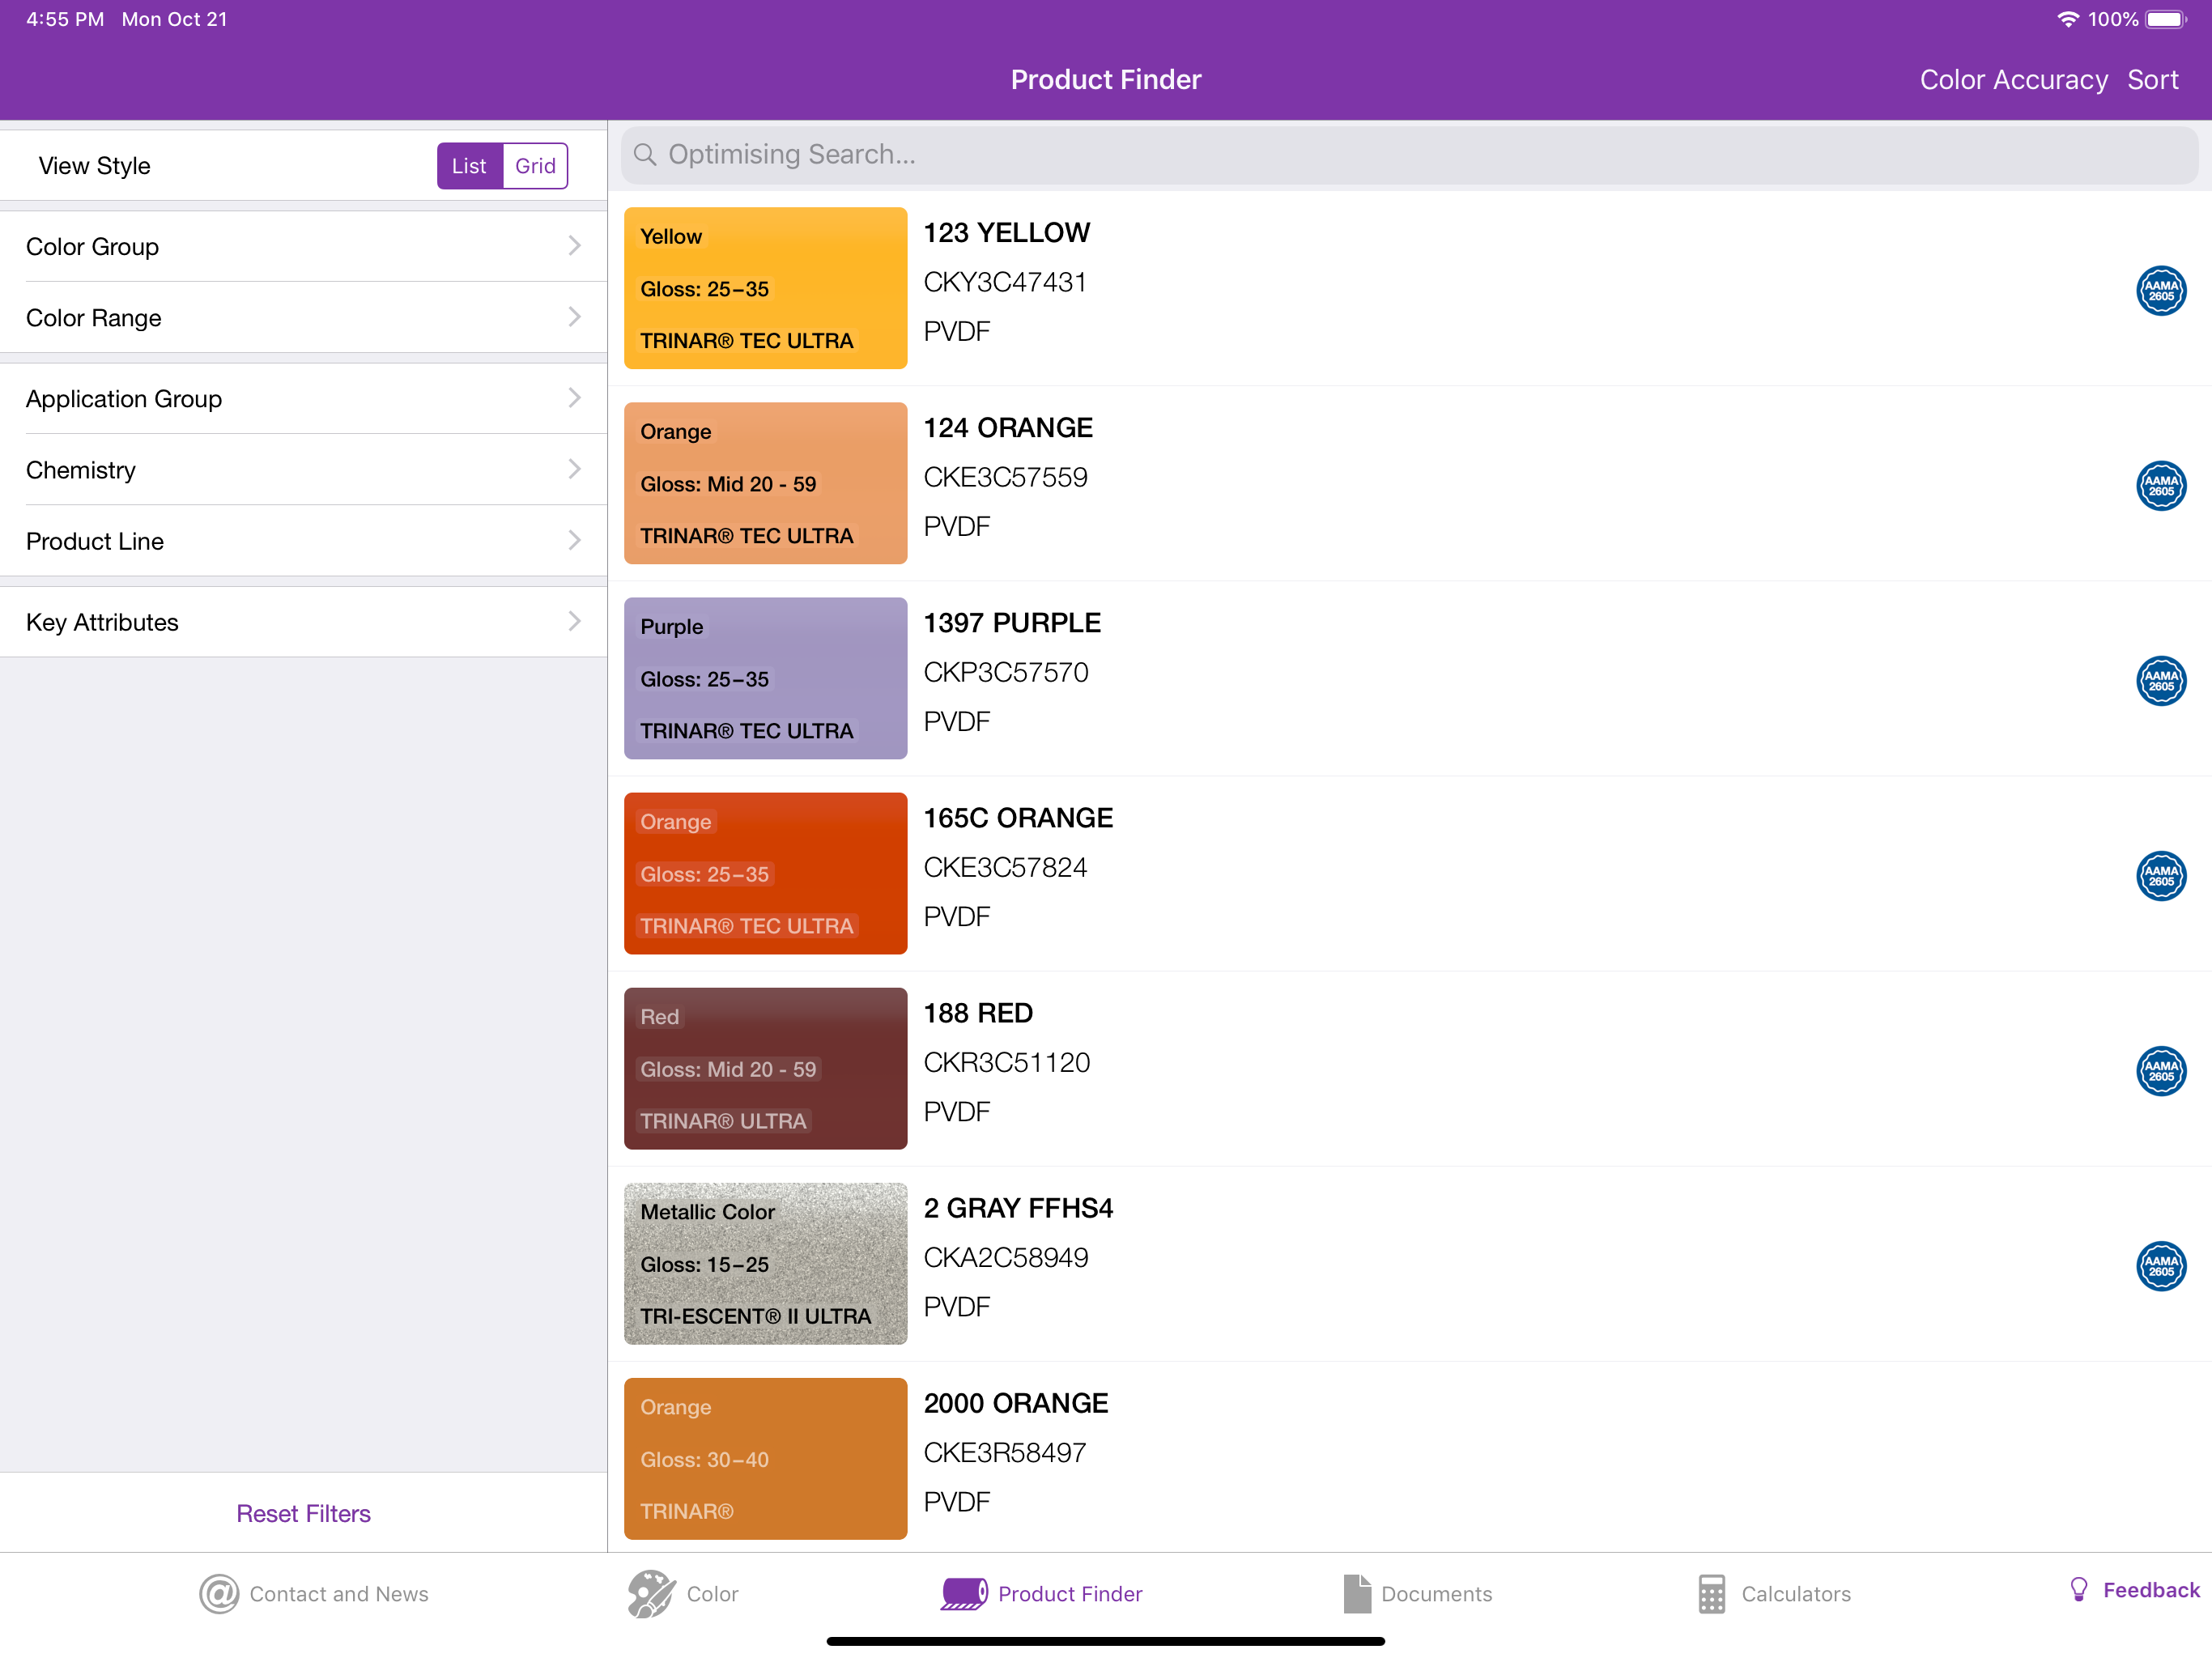2212x1658 pixels.
Task: Tap the Product Finder paint roll icon
Action: click(964, 1594)
